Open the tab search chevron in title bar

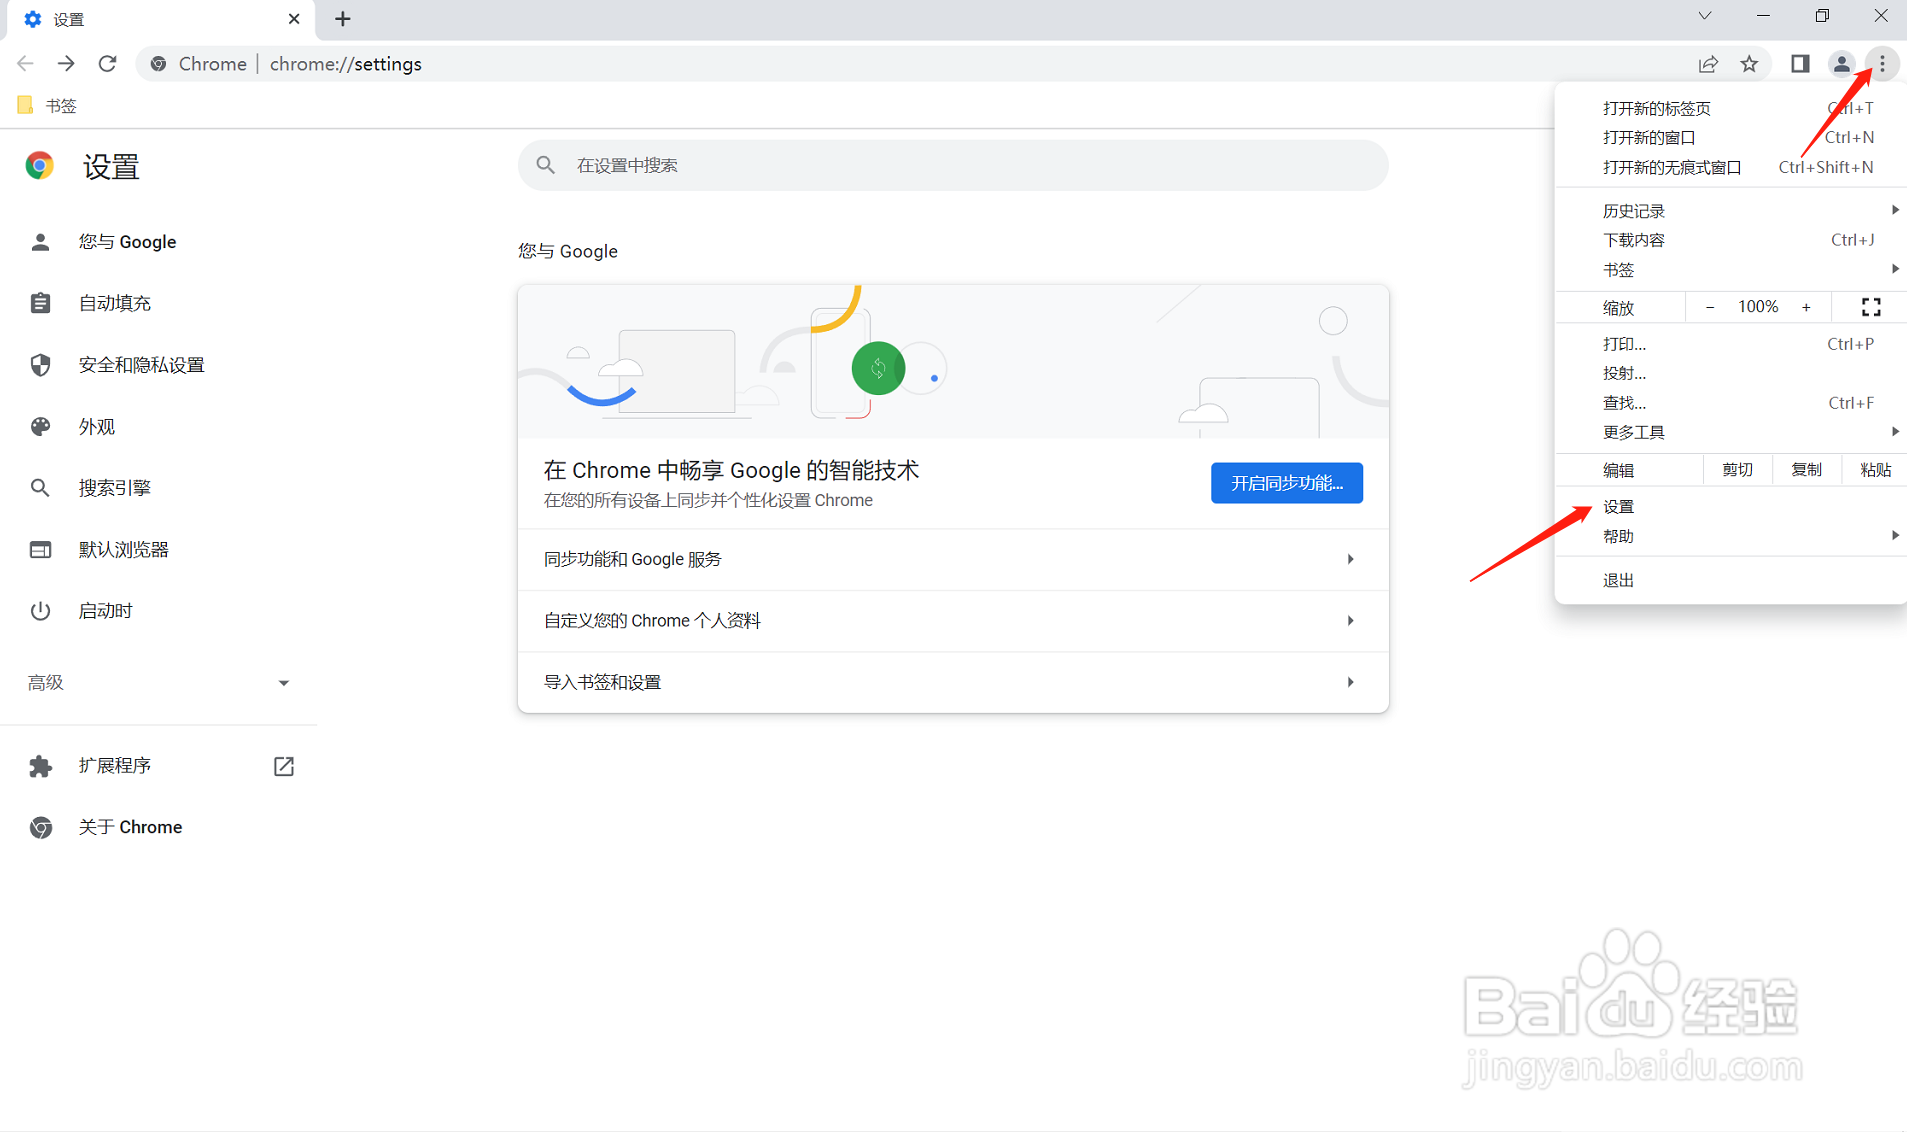pos(1705,16)
